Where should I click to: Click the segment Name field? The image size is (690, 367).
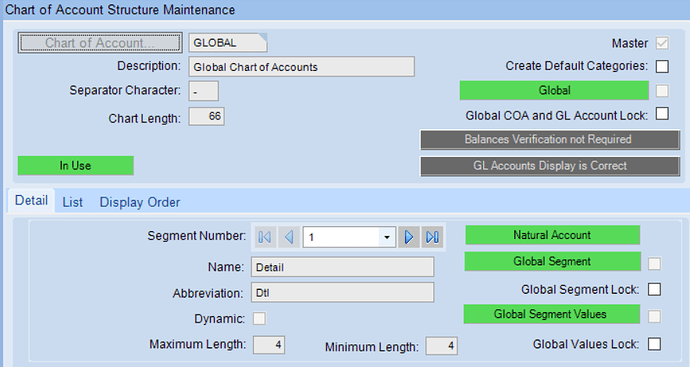coord(342,267)
